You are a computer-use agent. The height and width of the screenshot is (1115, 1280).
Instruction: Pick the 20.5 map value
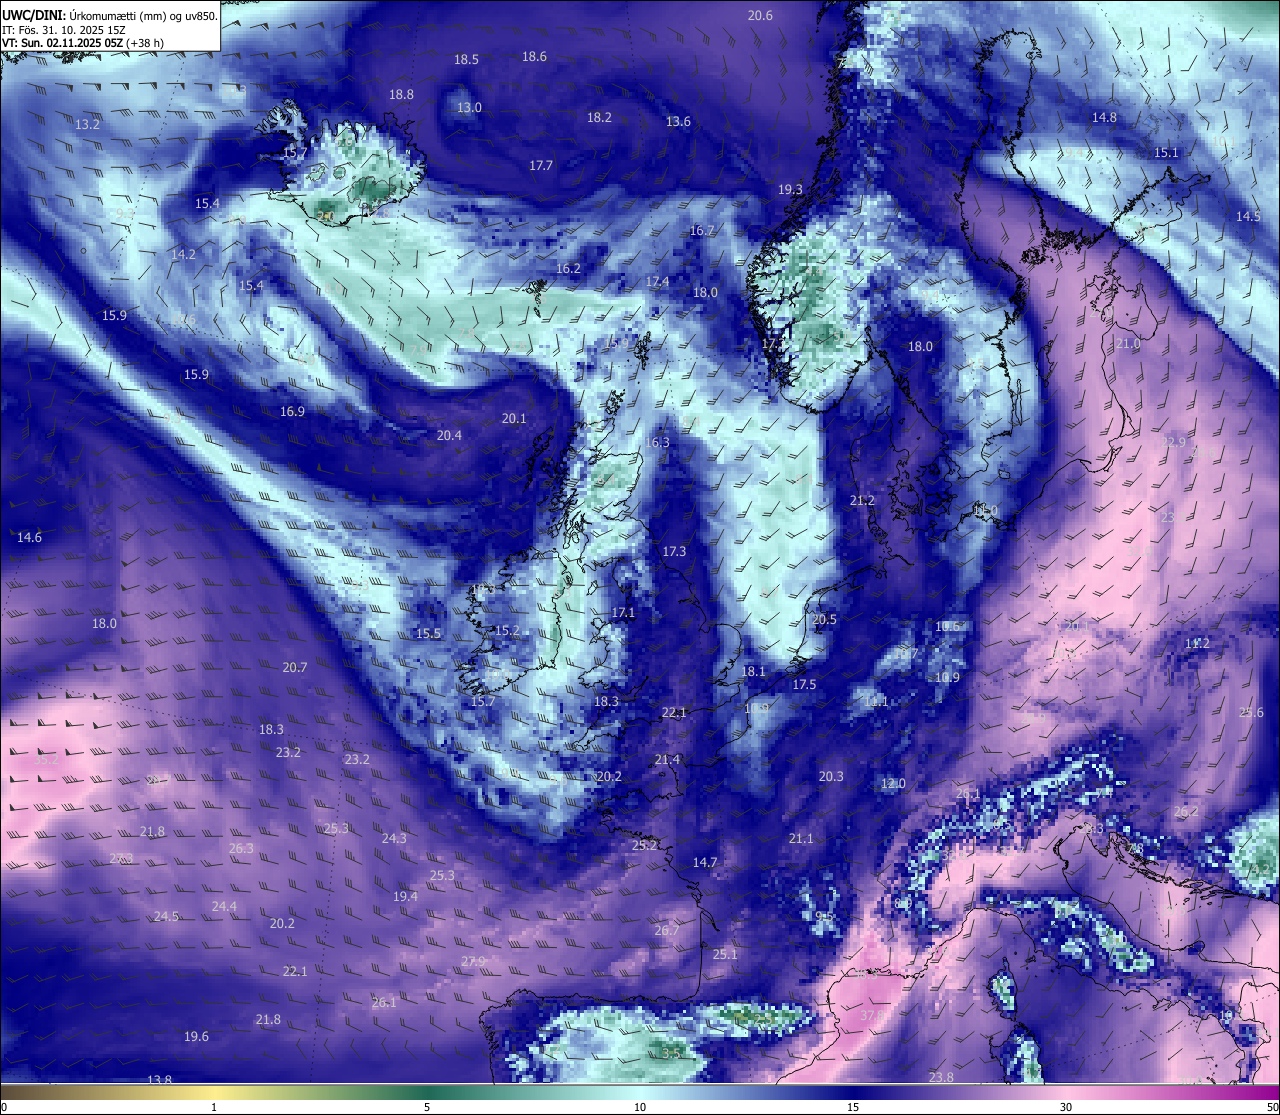[824, 619]
